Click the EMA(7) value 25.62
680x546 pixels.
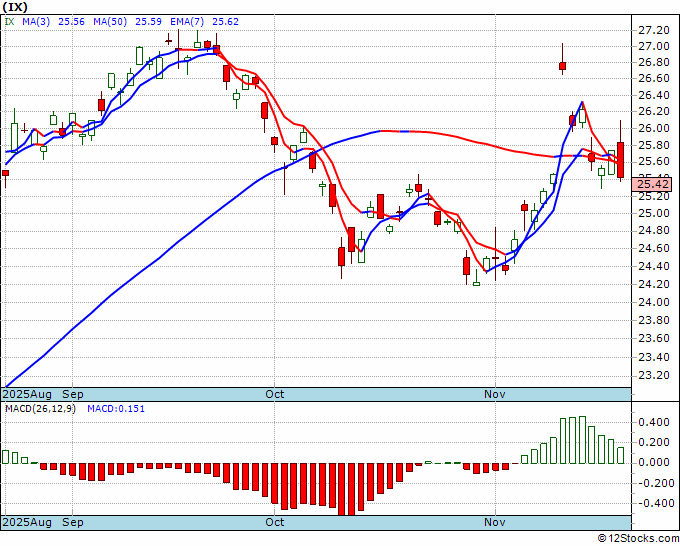click(225, 21)
